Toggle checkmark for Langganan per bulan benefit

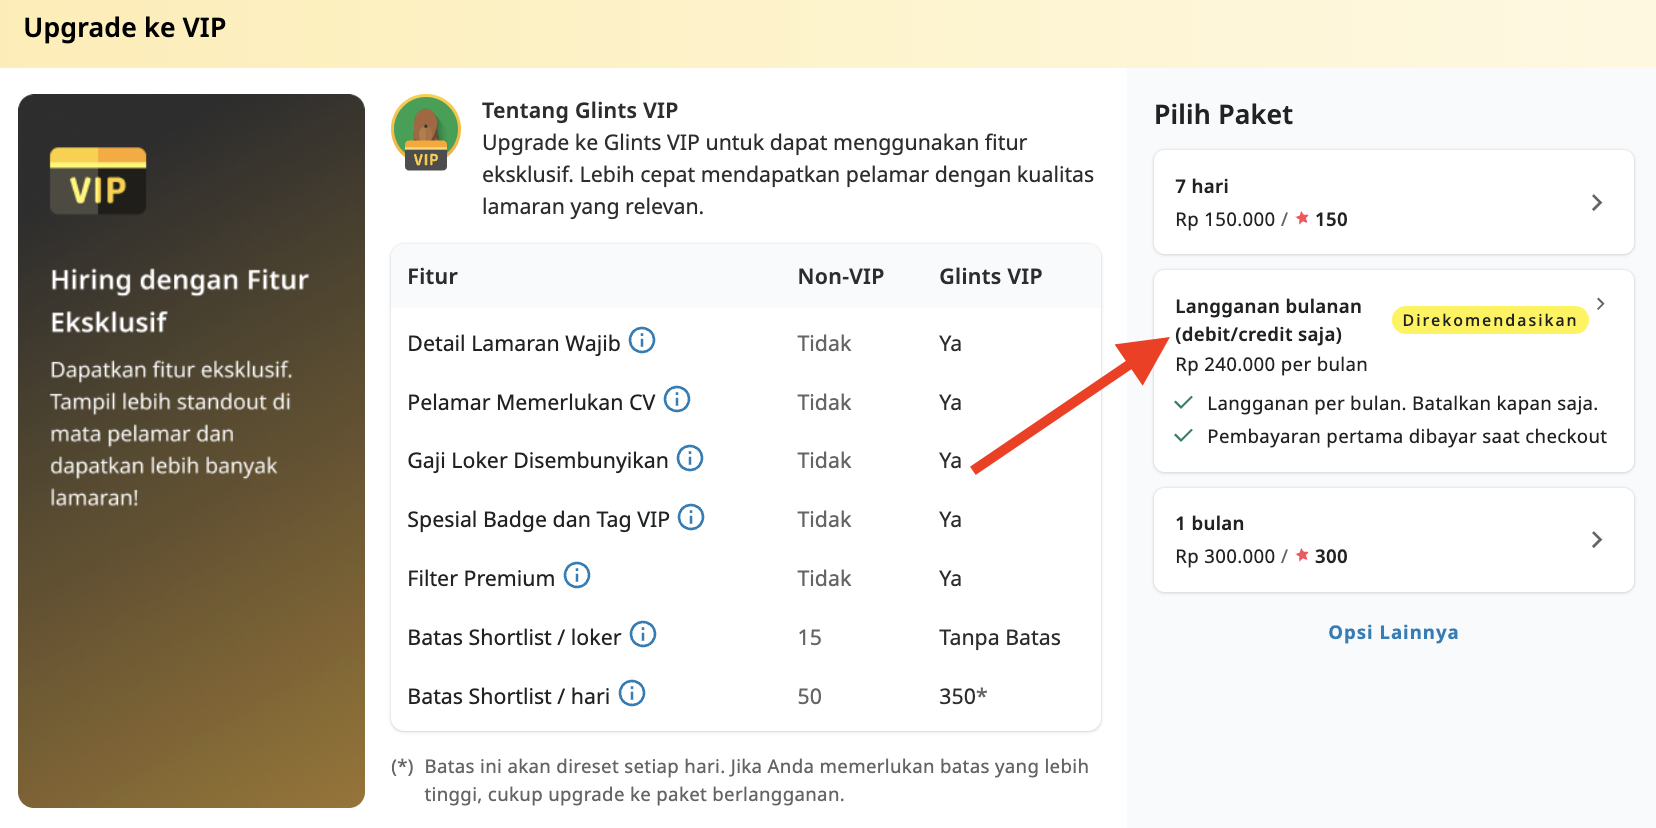(x=1183, y=403)
